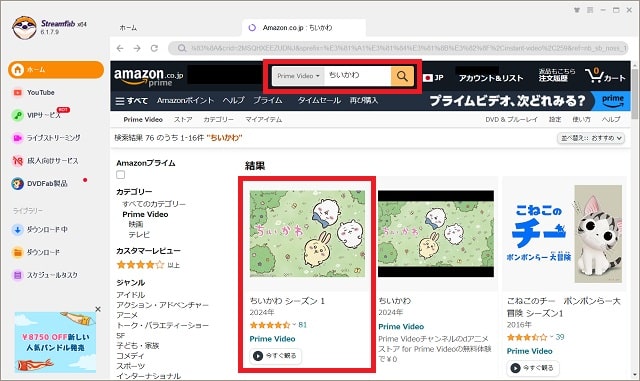Open Amazonポイント link
This screenshot has width=640, height=381.
[185, 100]
